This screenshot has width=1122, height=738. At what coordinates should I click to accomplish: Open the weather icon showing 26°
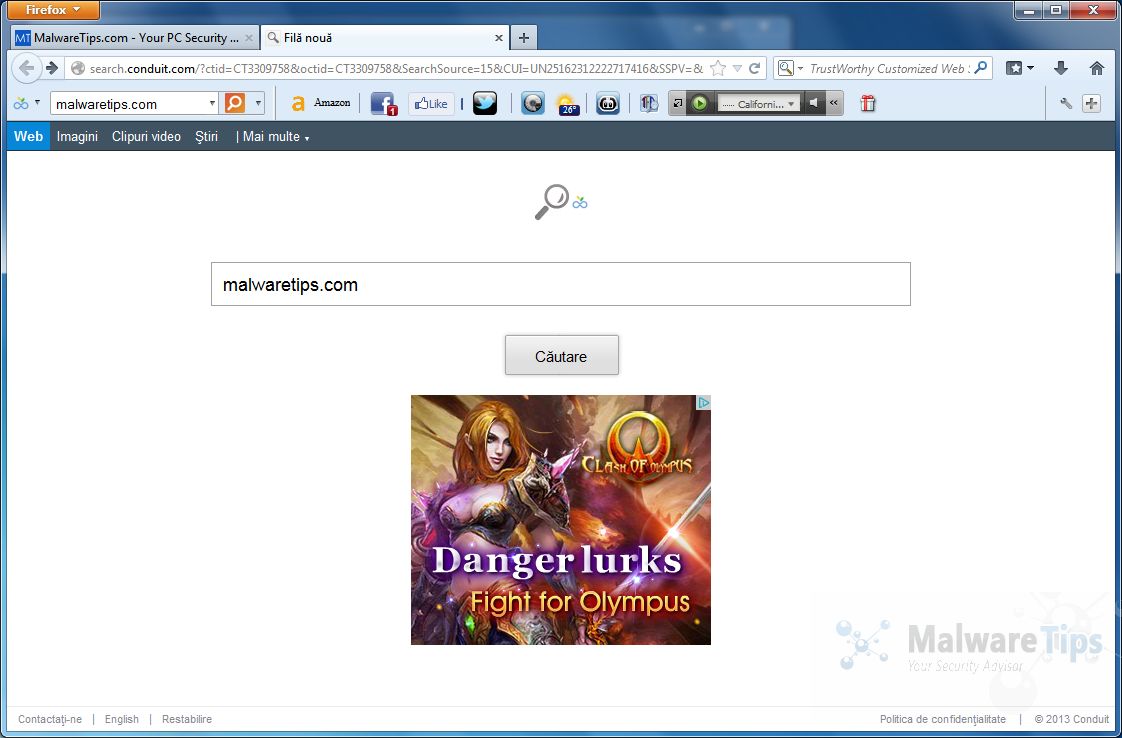pyautogui.click(x=567, y=105)
